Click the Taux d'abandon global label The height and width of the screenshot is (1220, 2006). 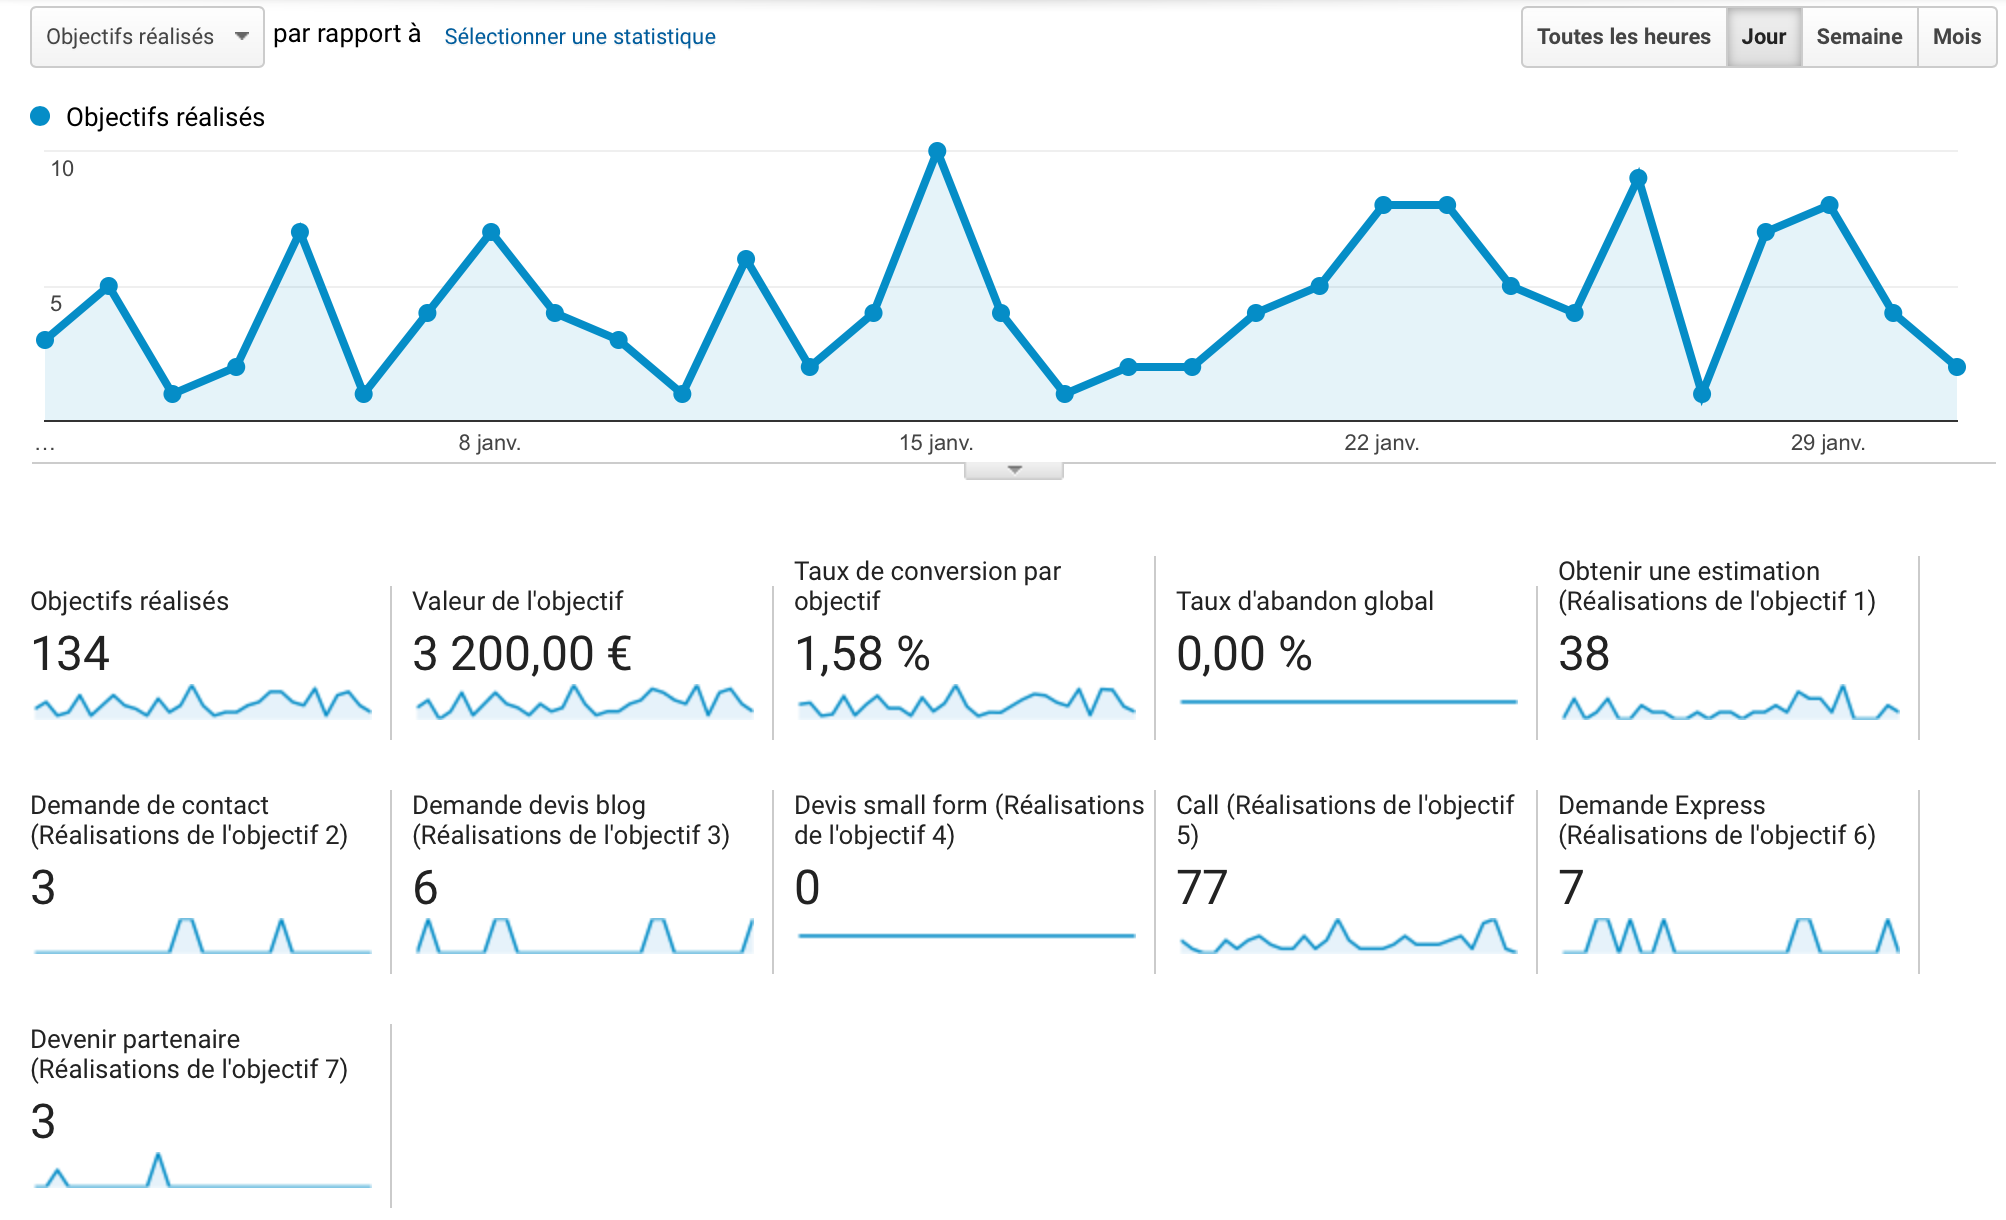[x=1305, y=601]
